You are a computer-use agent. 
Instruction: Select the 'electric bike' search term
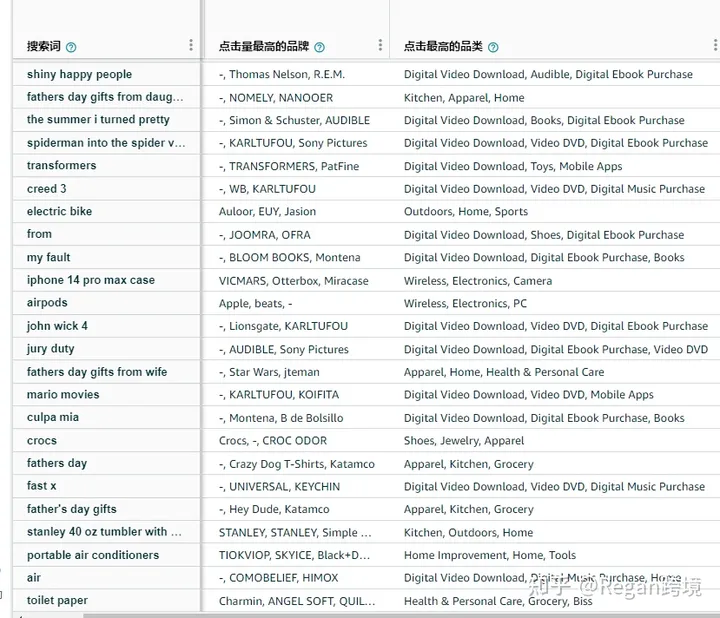click(x=59, y=211)
